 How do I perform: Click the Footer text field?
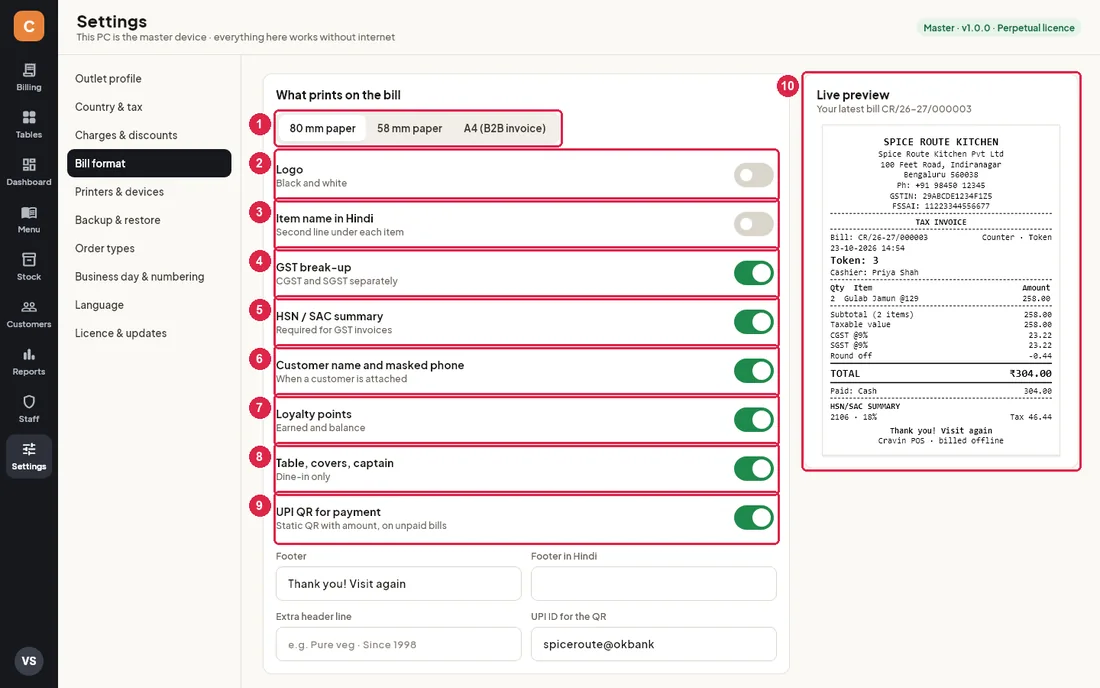click(x=398, y=584)
